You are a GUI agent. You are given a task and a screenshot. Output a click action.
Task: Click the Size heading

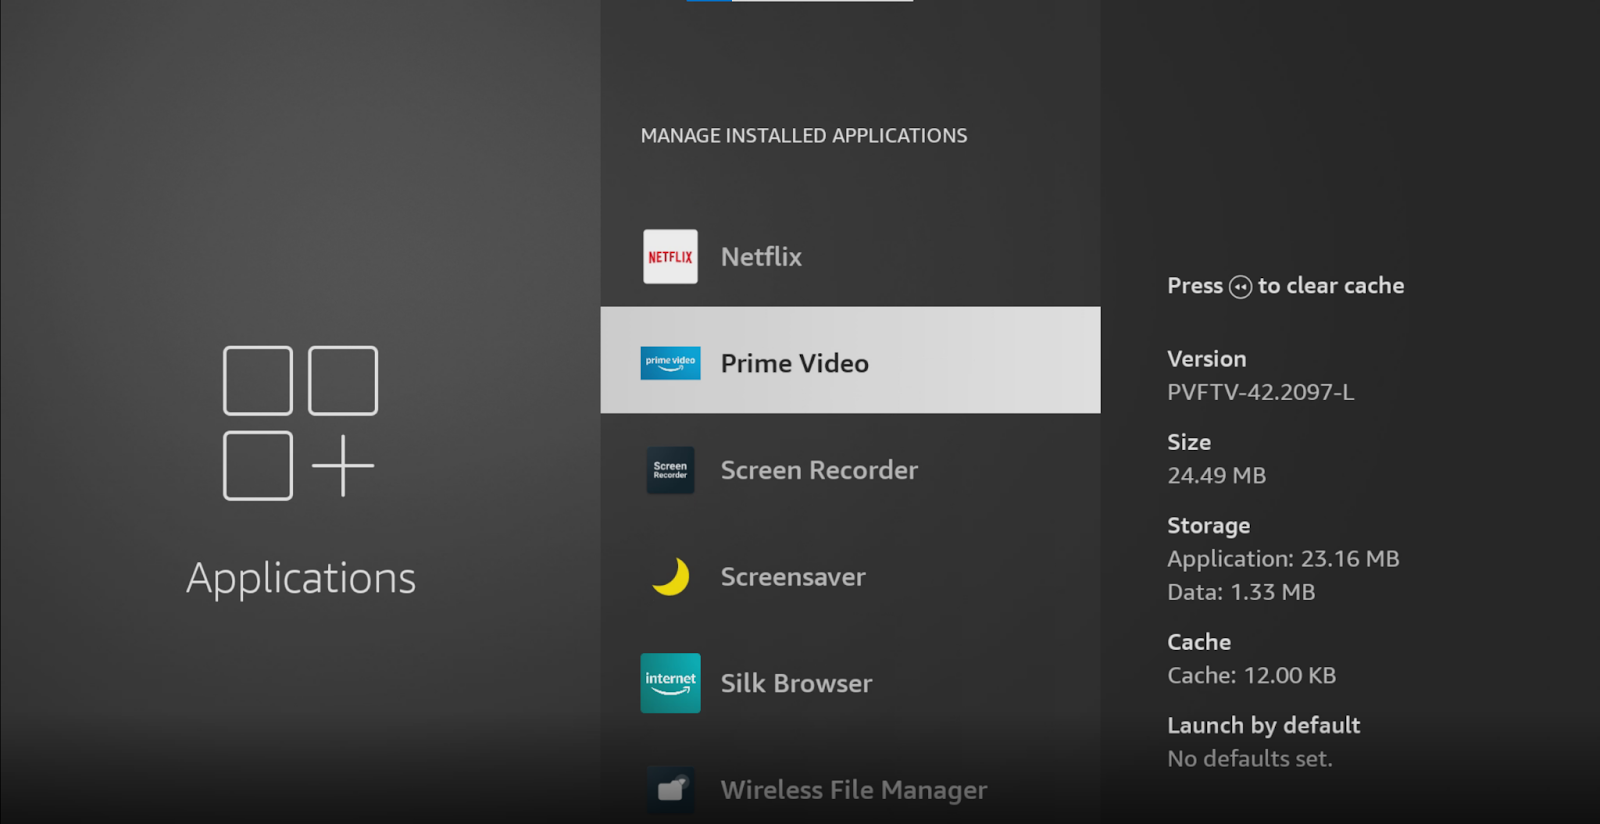pos(1188,442)
